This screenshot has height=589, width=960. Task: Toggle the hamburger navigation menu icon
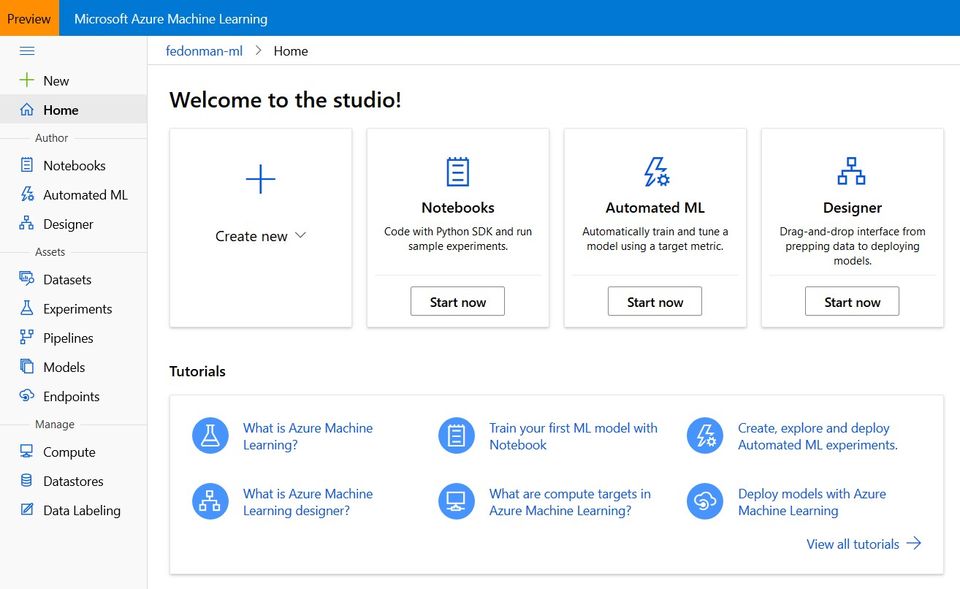click(27, 51)
